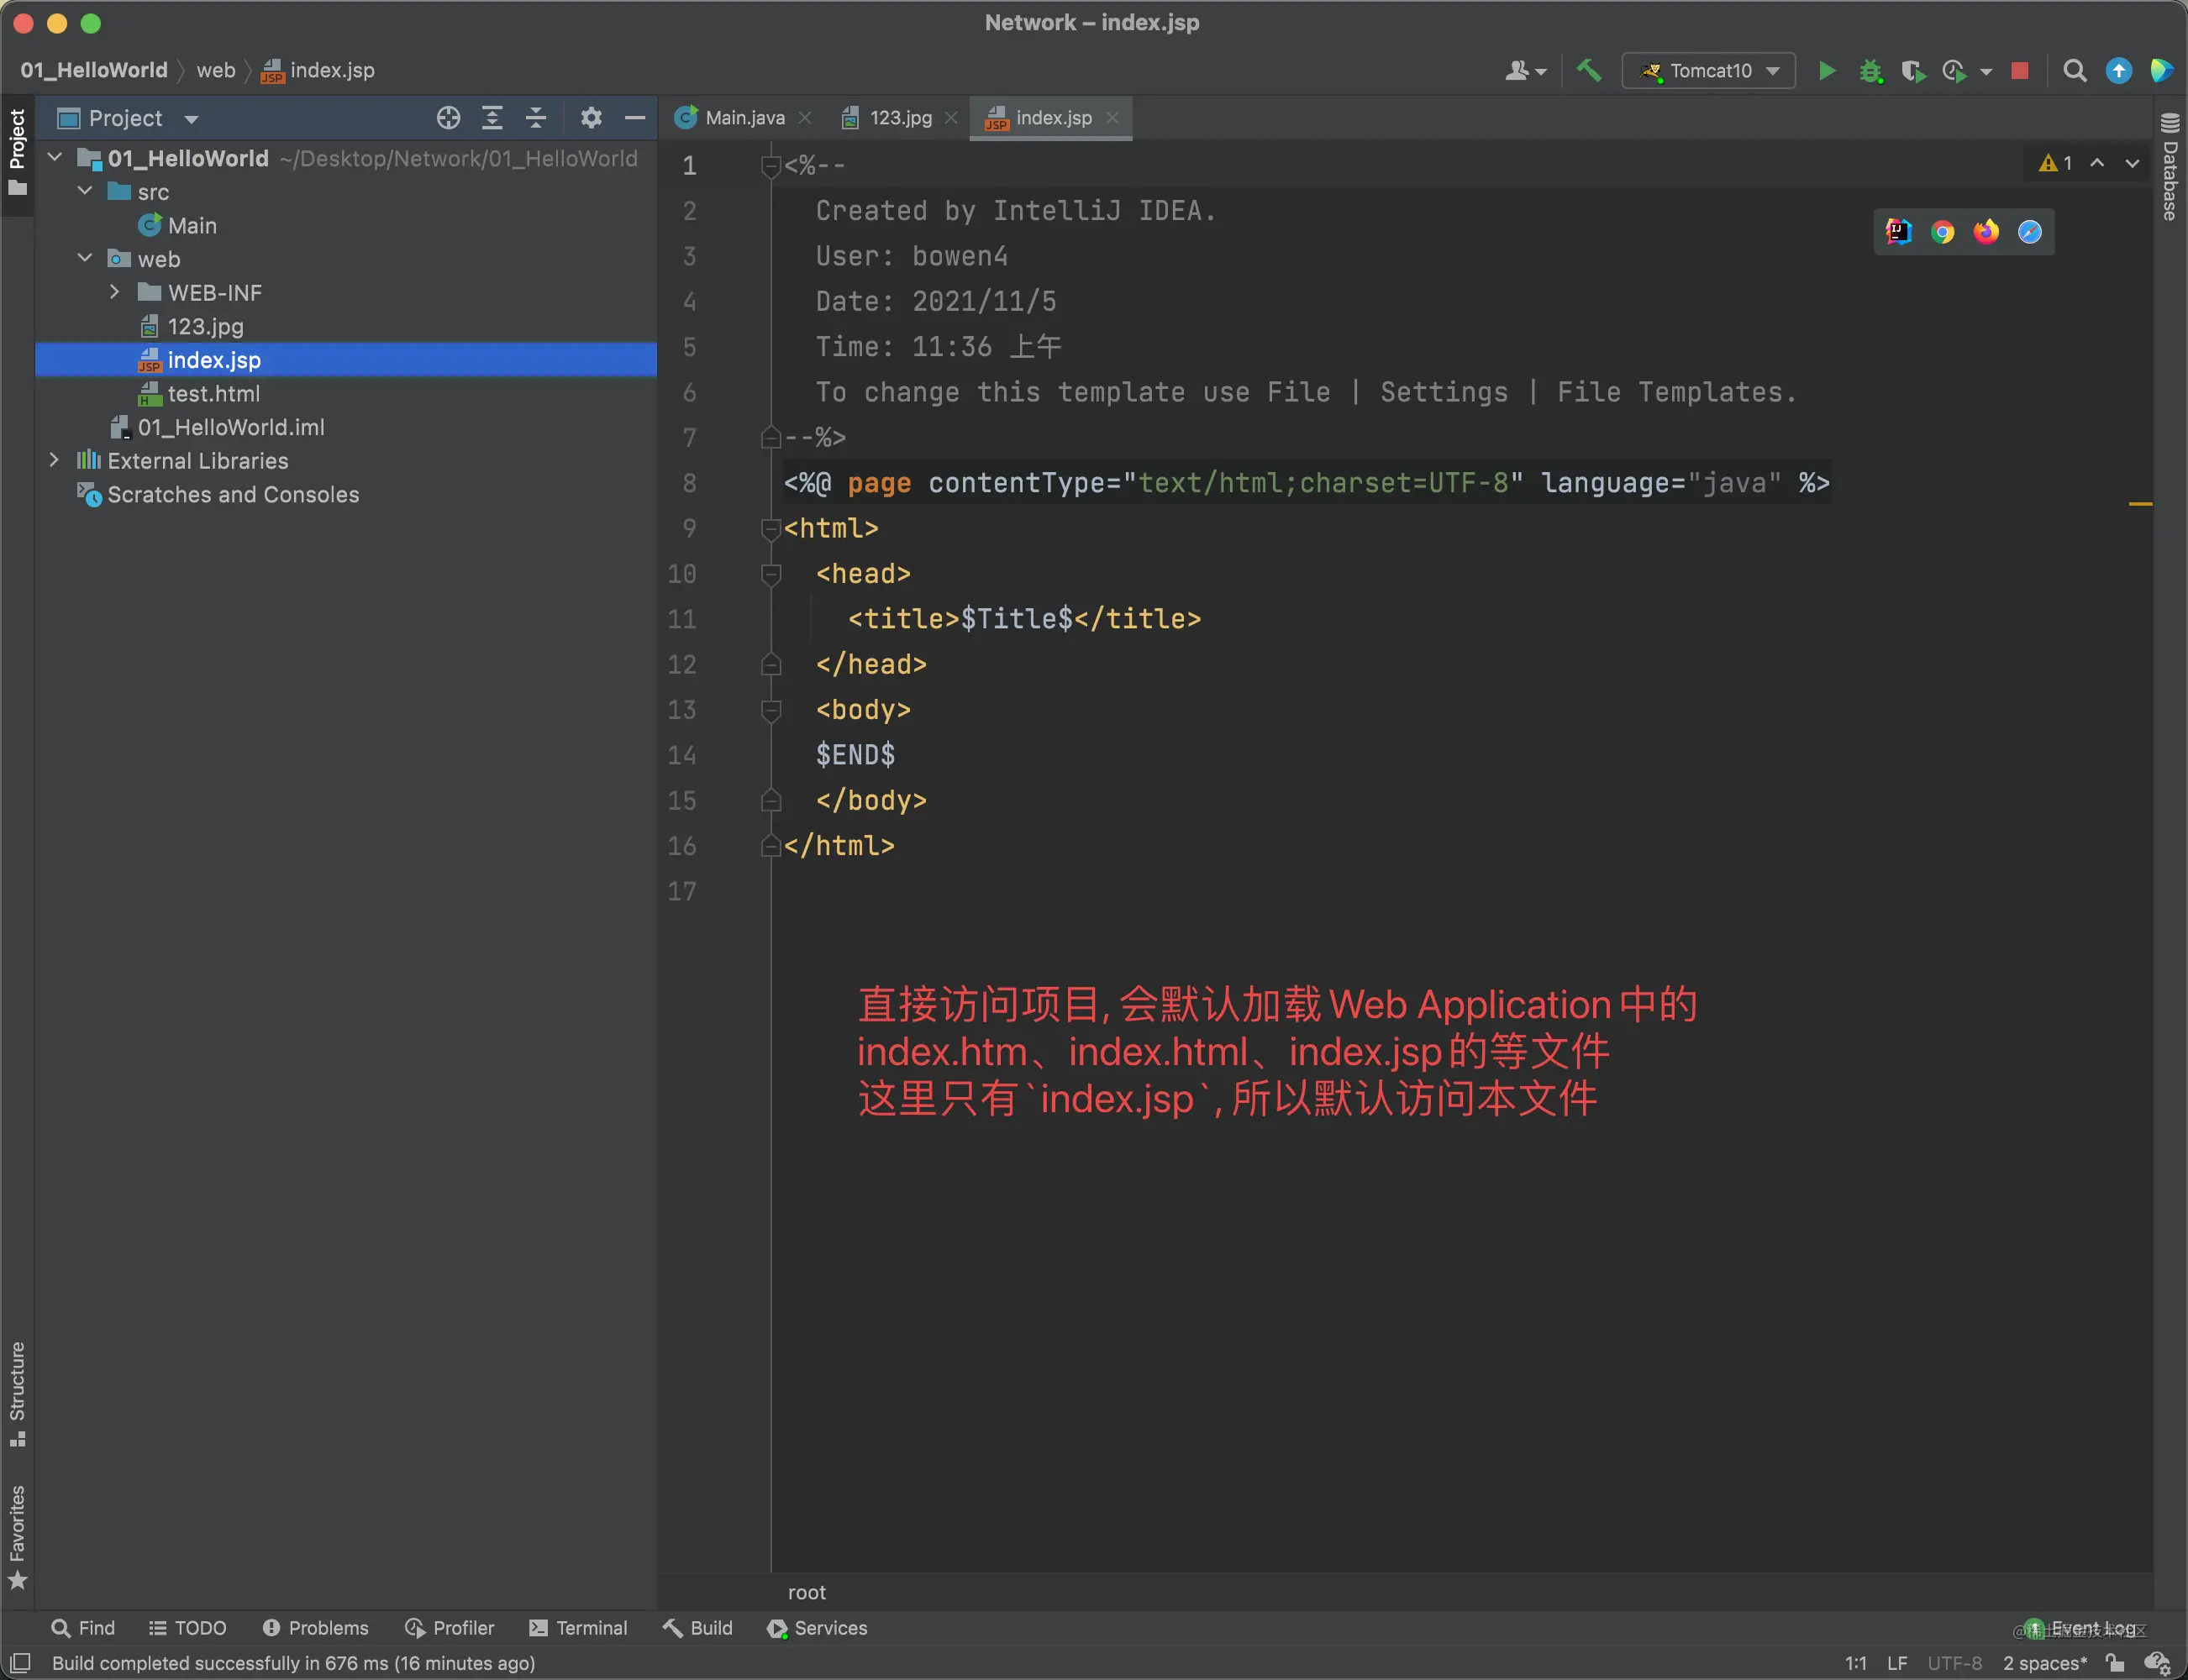Hide the Project tool window

click(634, 118)
